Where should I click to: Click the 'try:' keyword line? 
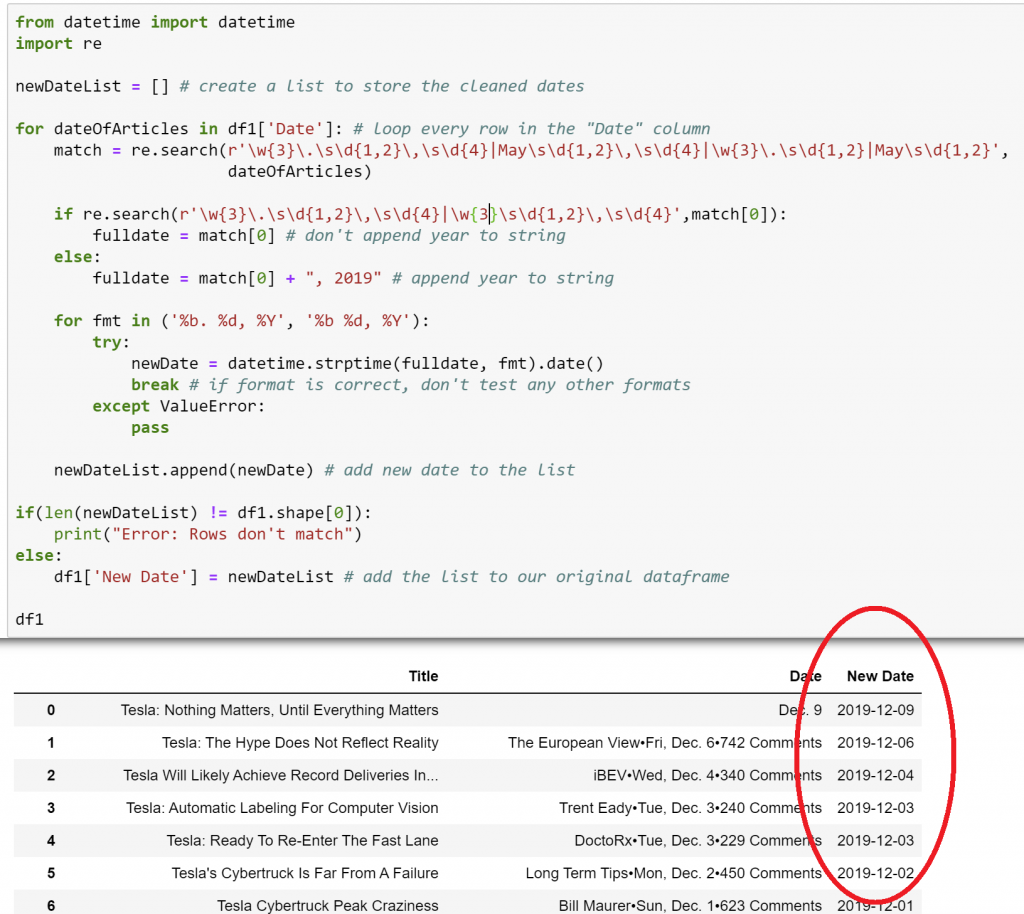[x=111, y=342]
